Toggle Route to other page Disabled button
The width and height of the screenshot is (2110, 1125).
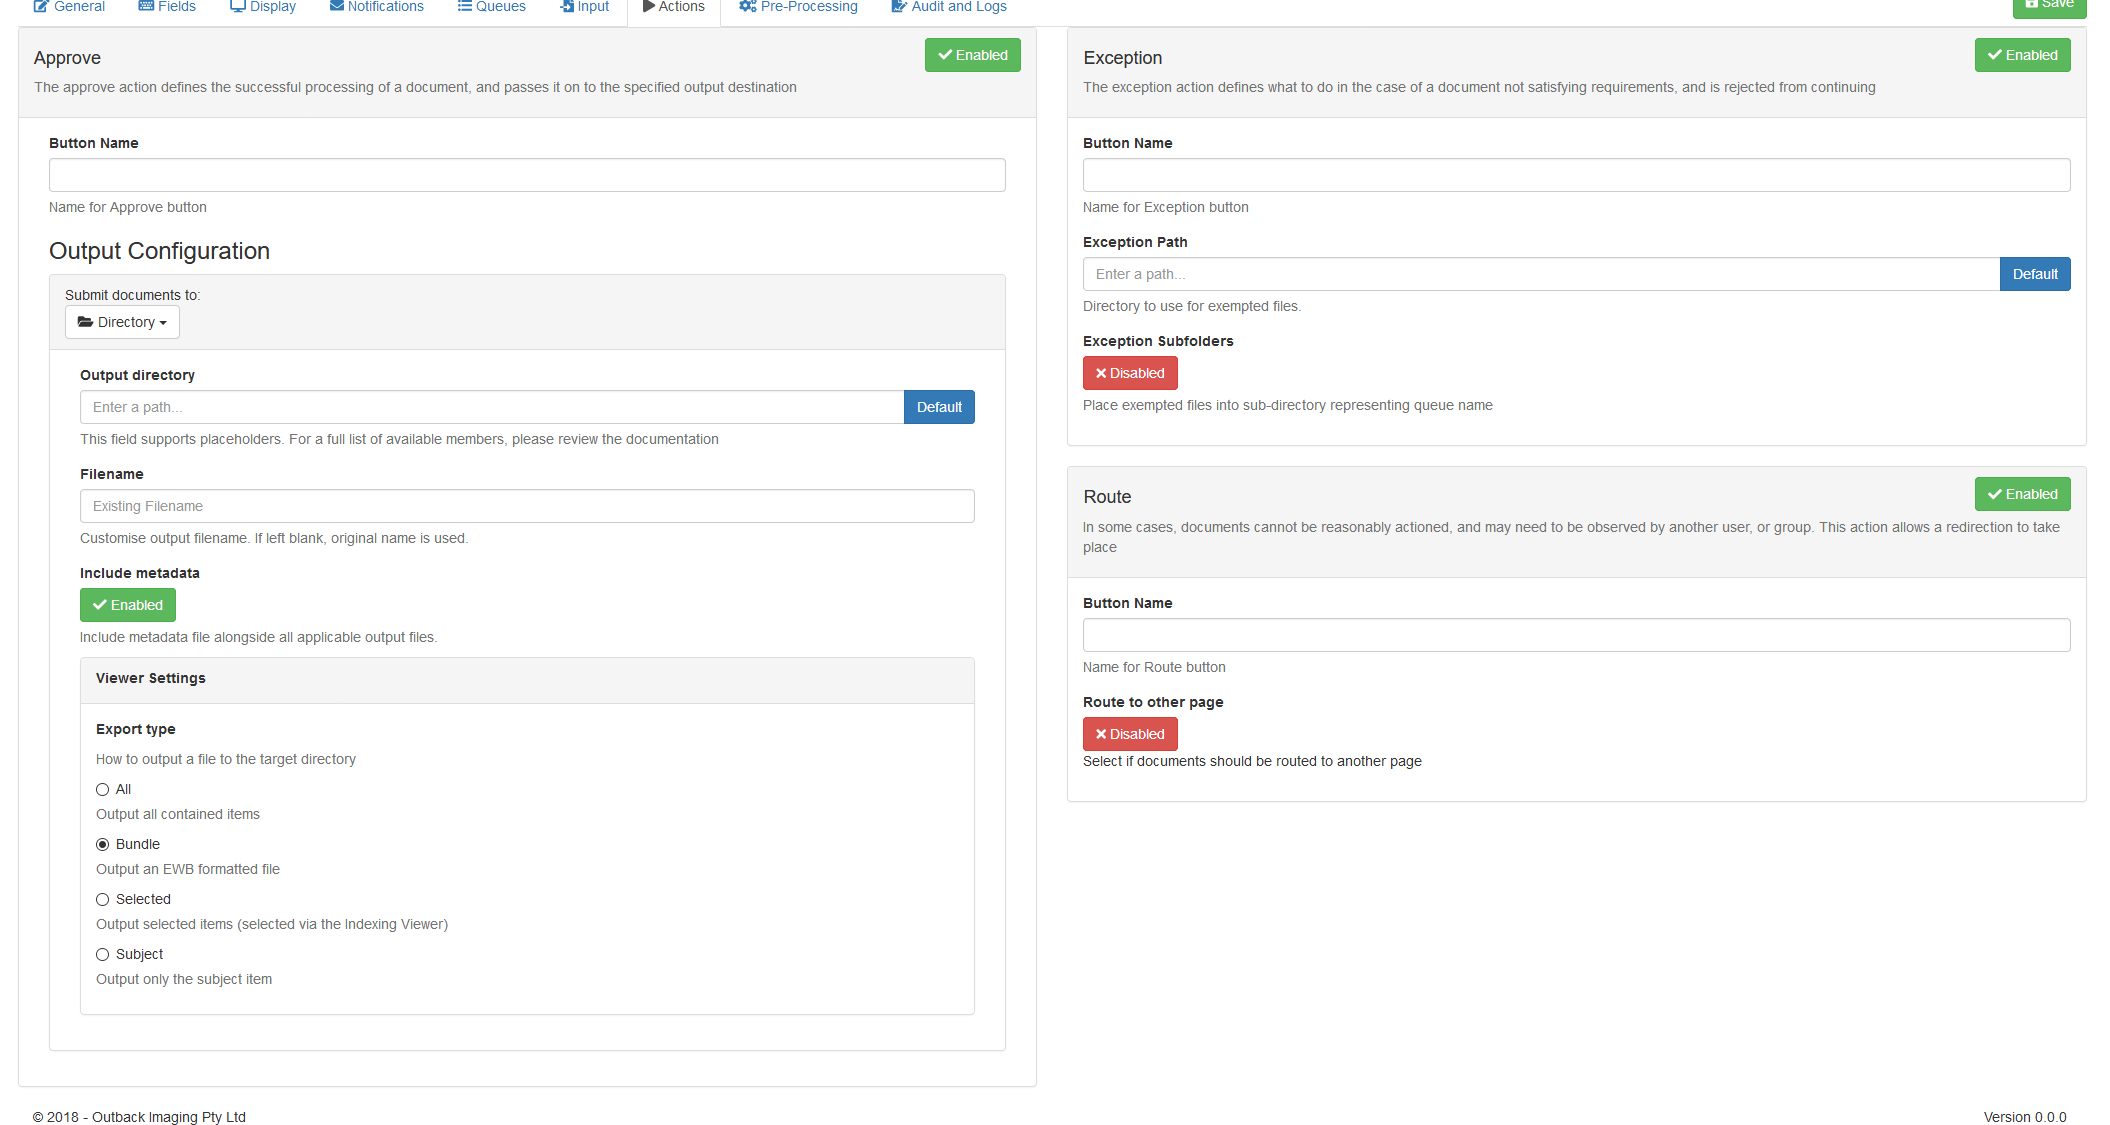[1129, 734]
